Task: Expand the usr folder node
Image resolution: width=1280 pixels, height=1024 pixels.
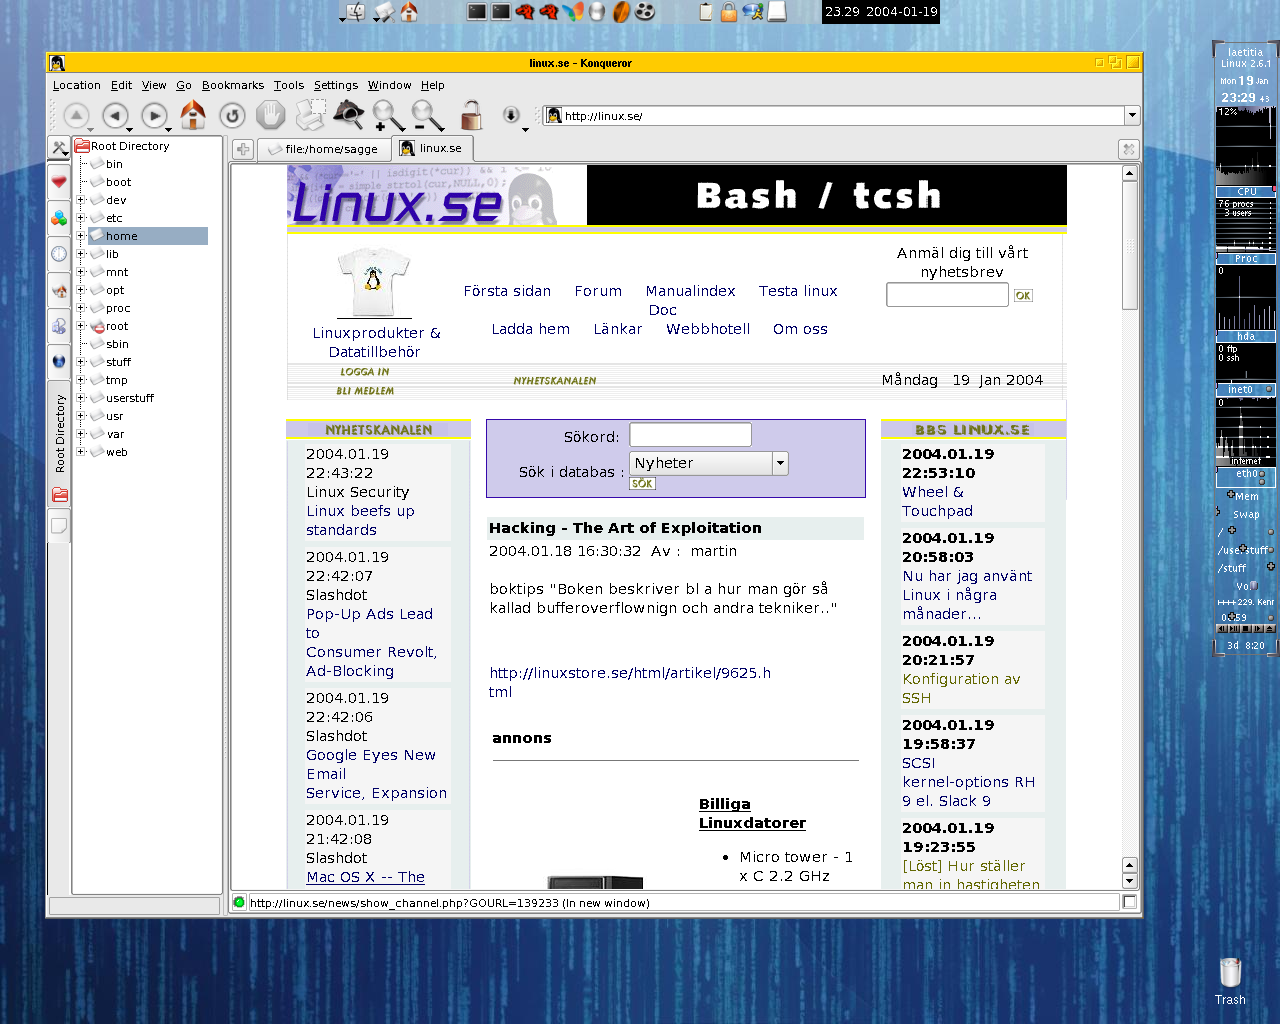Action: point(81,416)
